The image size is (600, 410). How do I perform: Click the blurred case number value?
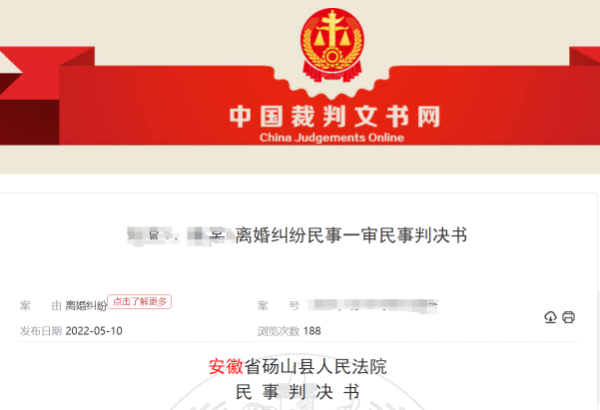pos(373,305)
